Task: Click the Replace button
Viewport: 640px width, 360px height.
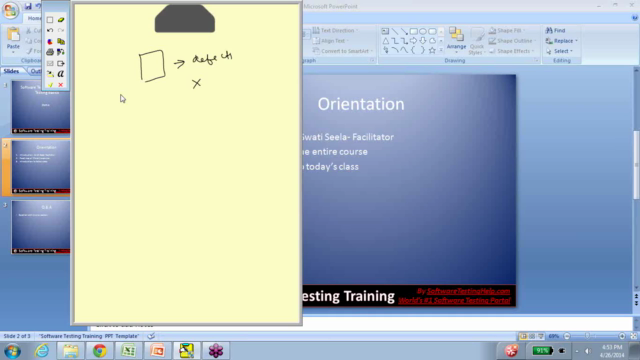Action: tap(562, 41)
